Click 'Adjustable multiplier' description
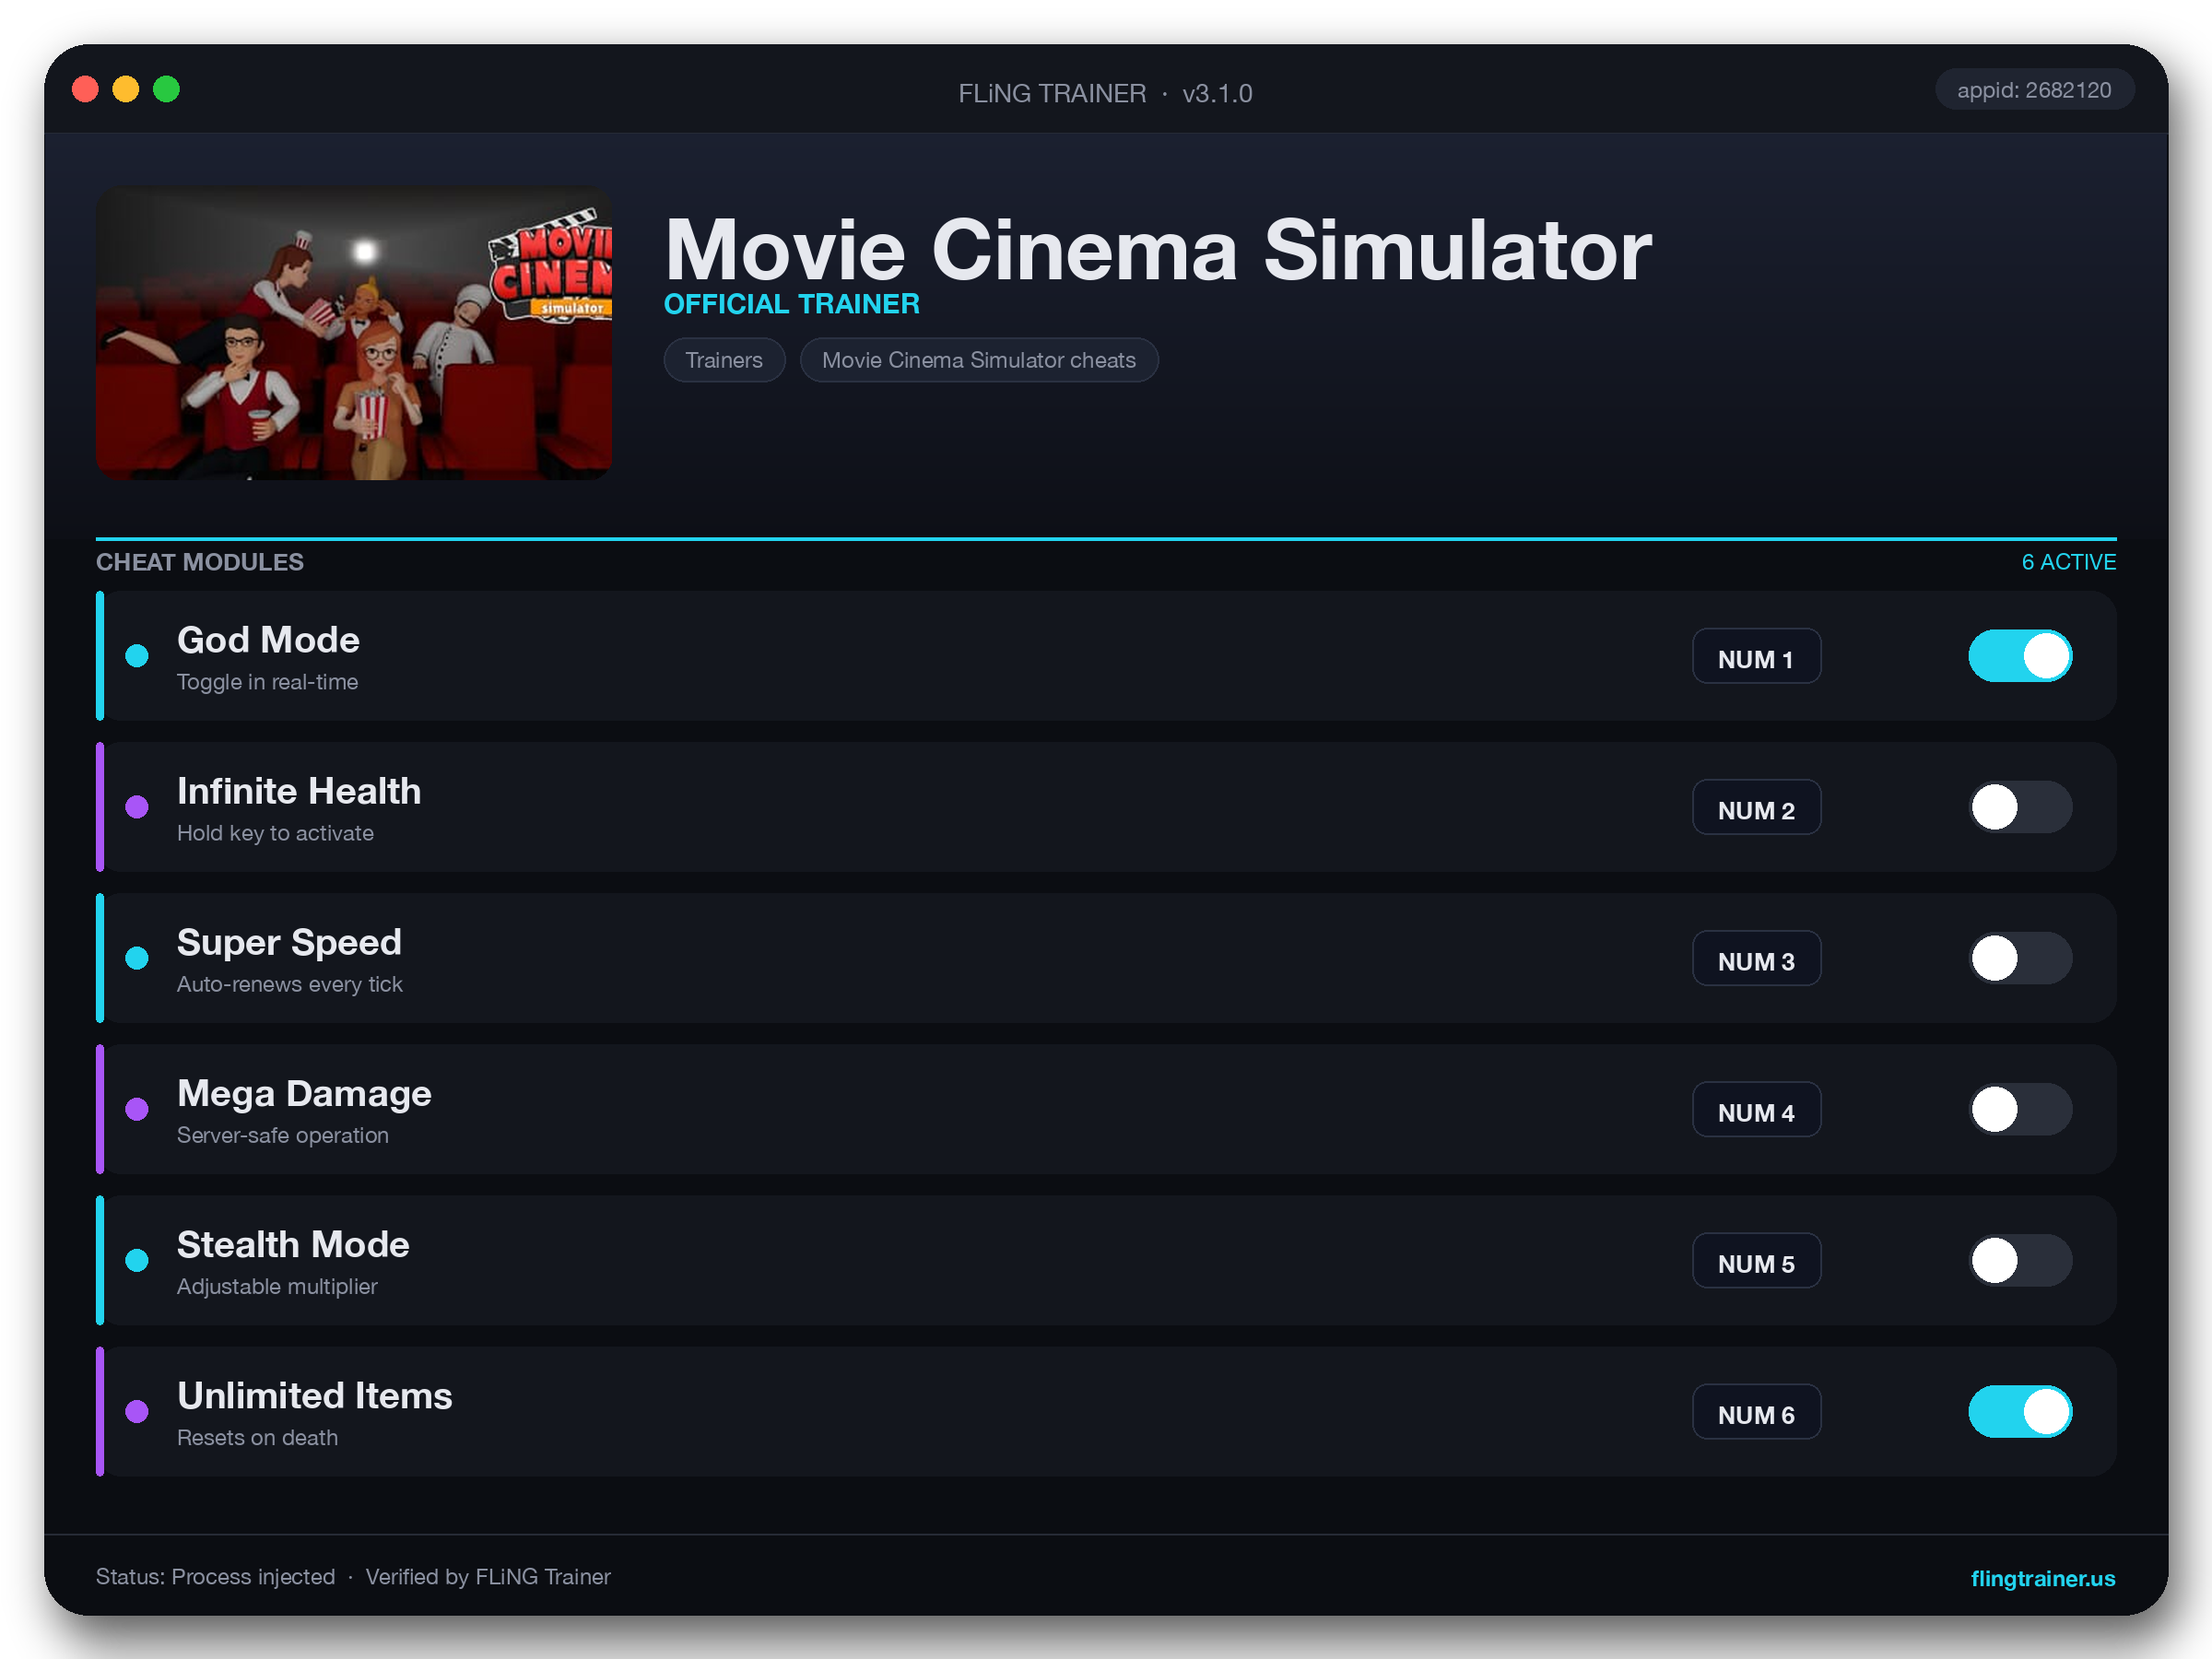 [x=277, y=1286]
